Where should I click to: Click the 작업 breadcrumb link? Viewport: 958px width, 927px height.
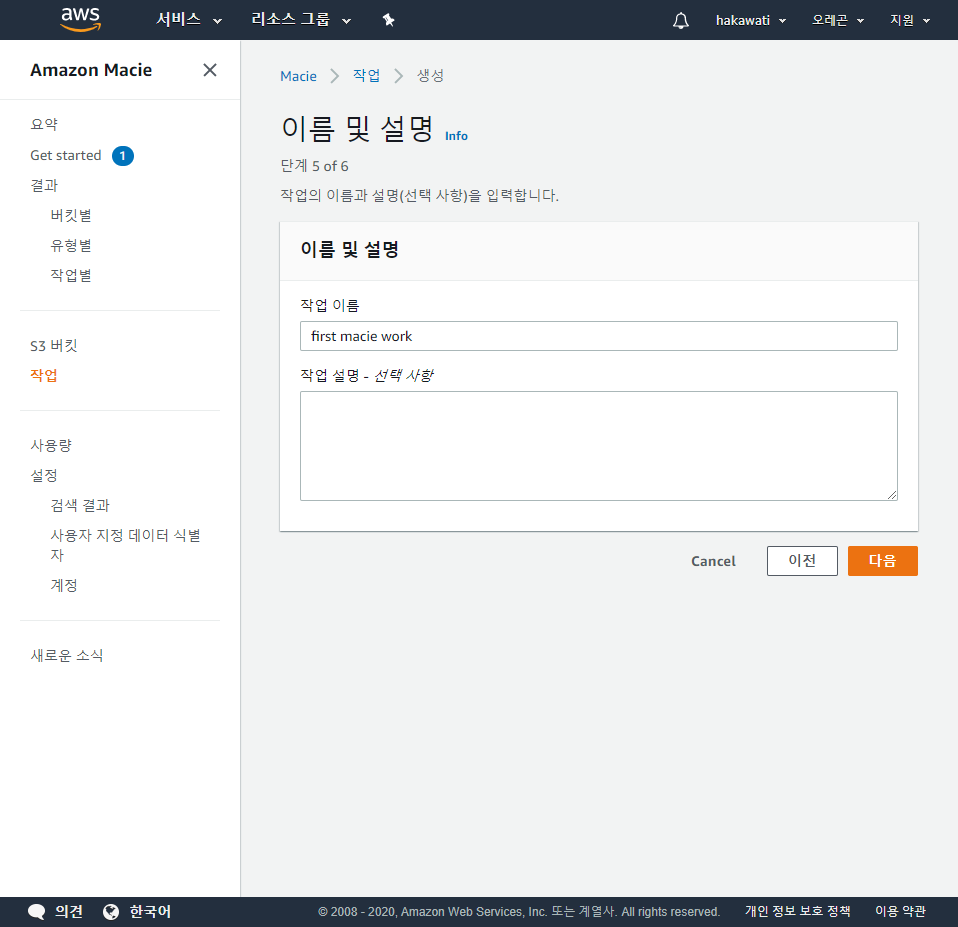click(367, 76)
